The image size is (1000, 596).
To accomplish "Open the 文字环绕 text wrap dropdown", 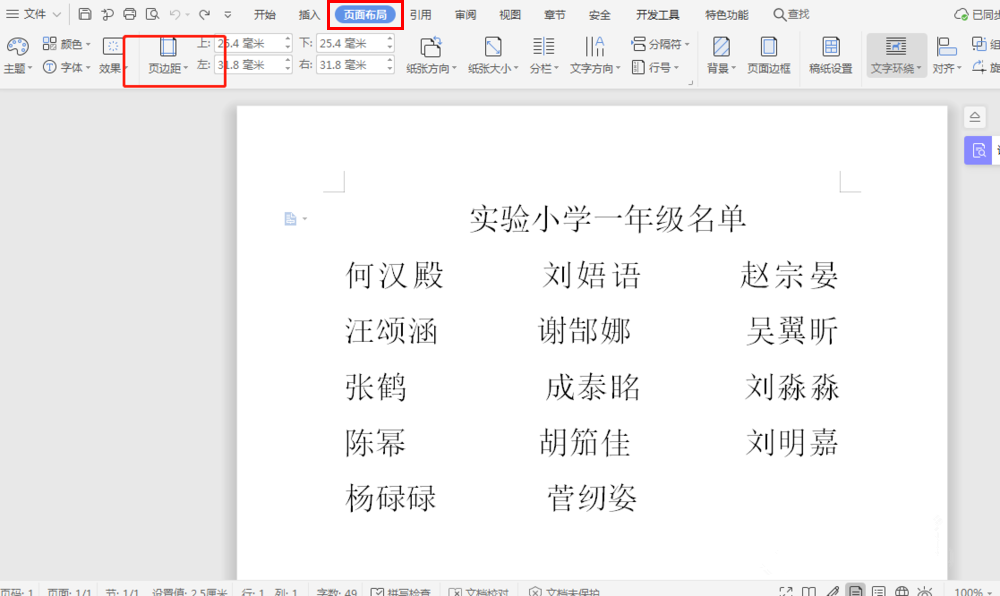I will [896, 55].
